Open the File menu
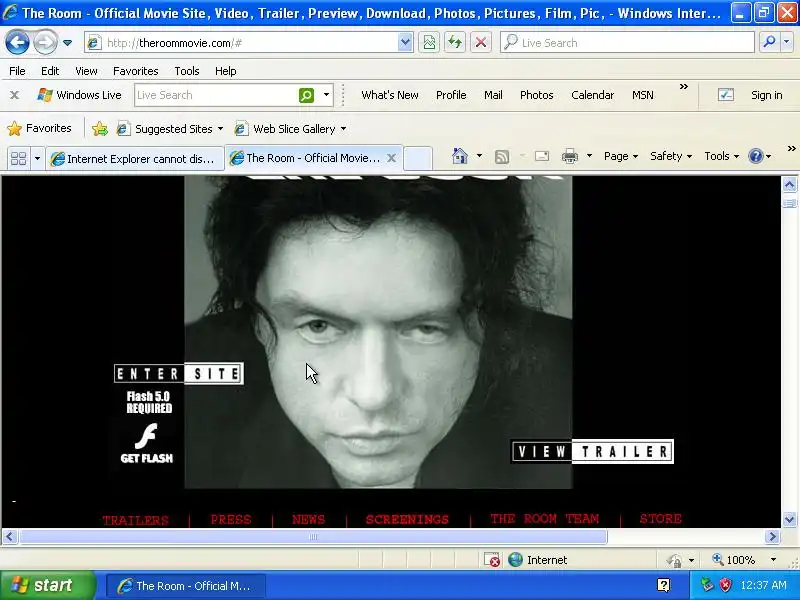This screenshot has height=600, width=800. tap(17, 71)
